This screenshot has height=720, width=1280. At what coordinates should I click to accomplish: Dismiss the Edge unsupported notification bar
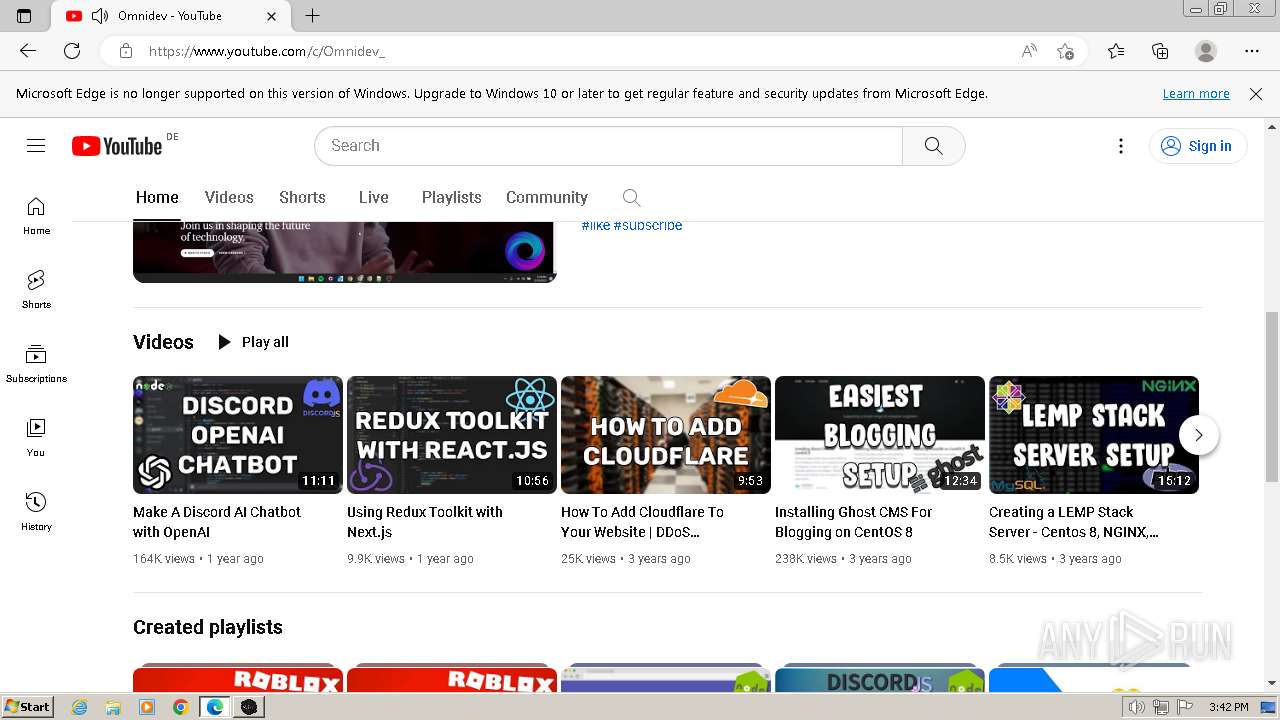pos(1256,94)
